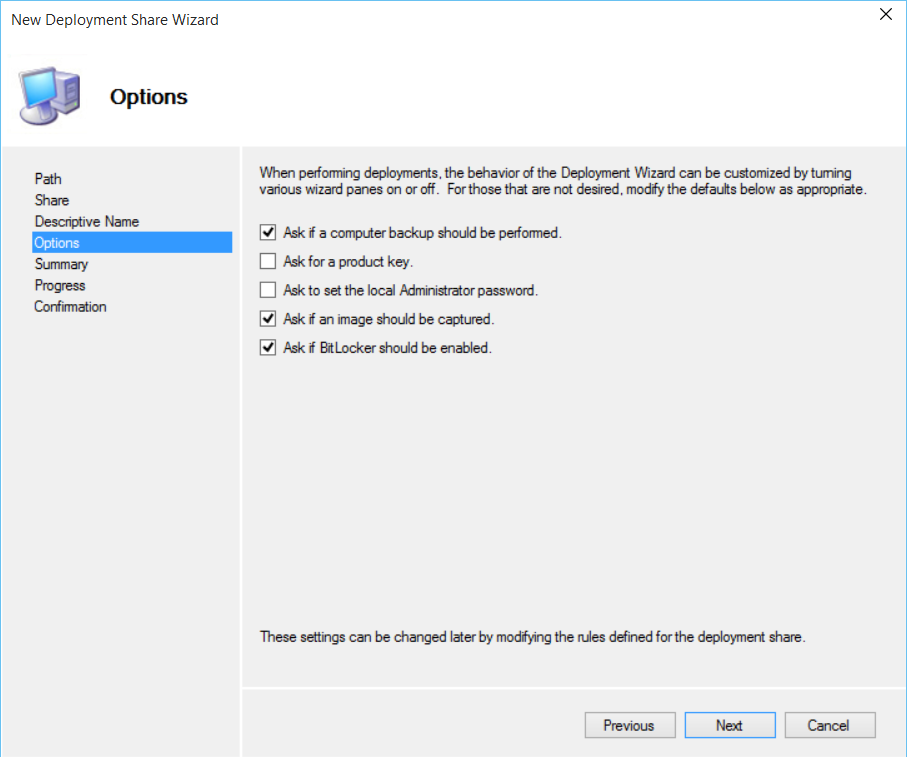This screenshot has width=907, height=757.
Task: Disable the image capture prompt checkbox
Action: pos(267,320)
